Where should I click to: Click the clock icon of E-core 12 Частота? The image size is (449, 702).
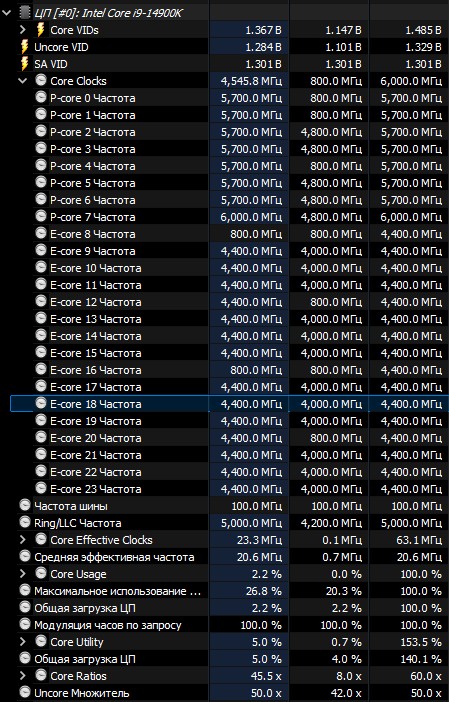click(41, 302)
